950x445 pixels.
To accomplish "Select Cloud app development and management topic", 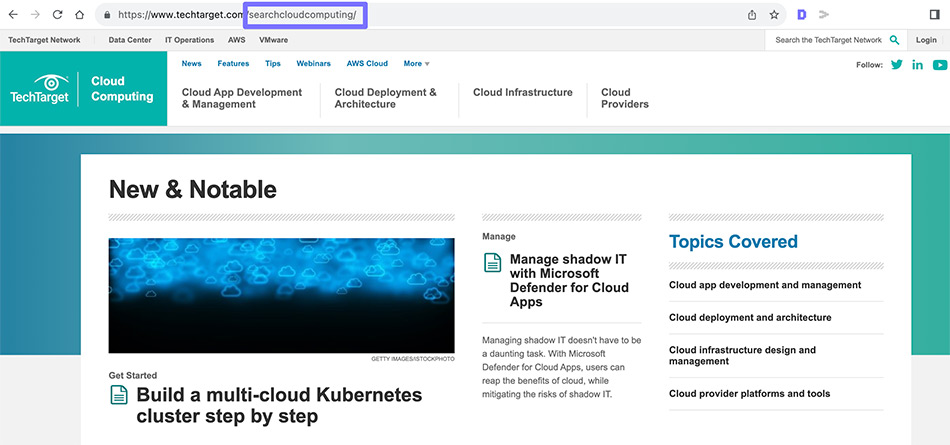I will tap(765, 285).
